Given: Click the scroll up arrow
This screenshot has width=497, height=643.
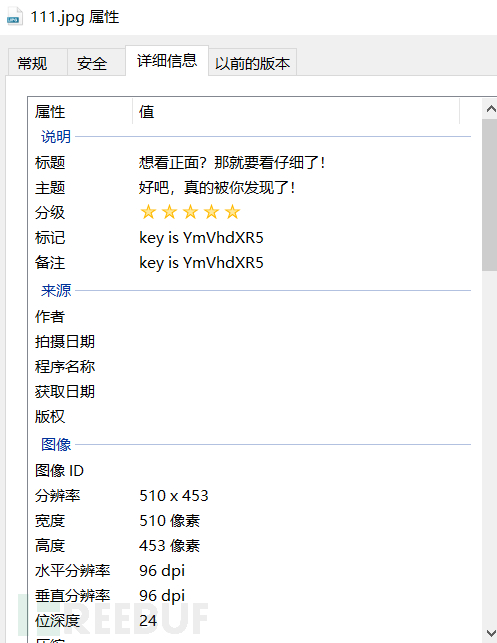Looking at the screenshot, I should pos(490,109).
